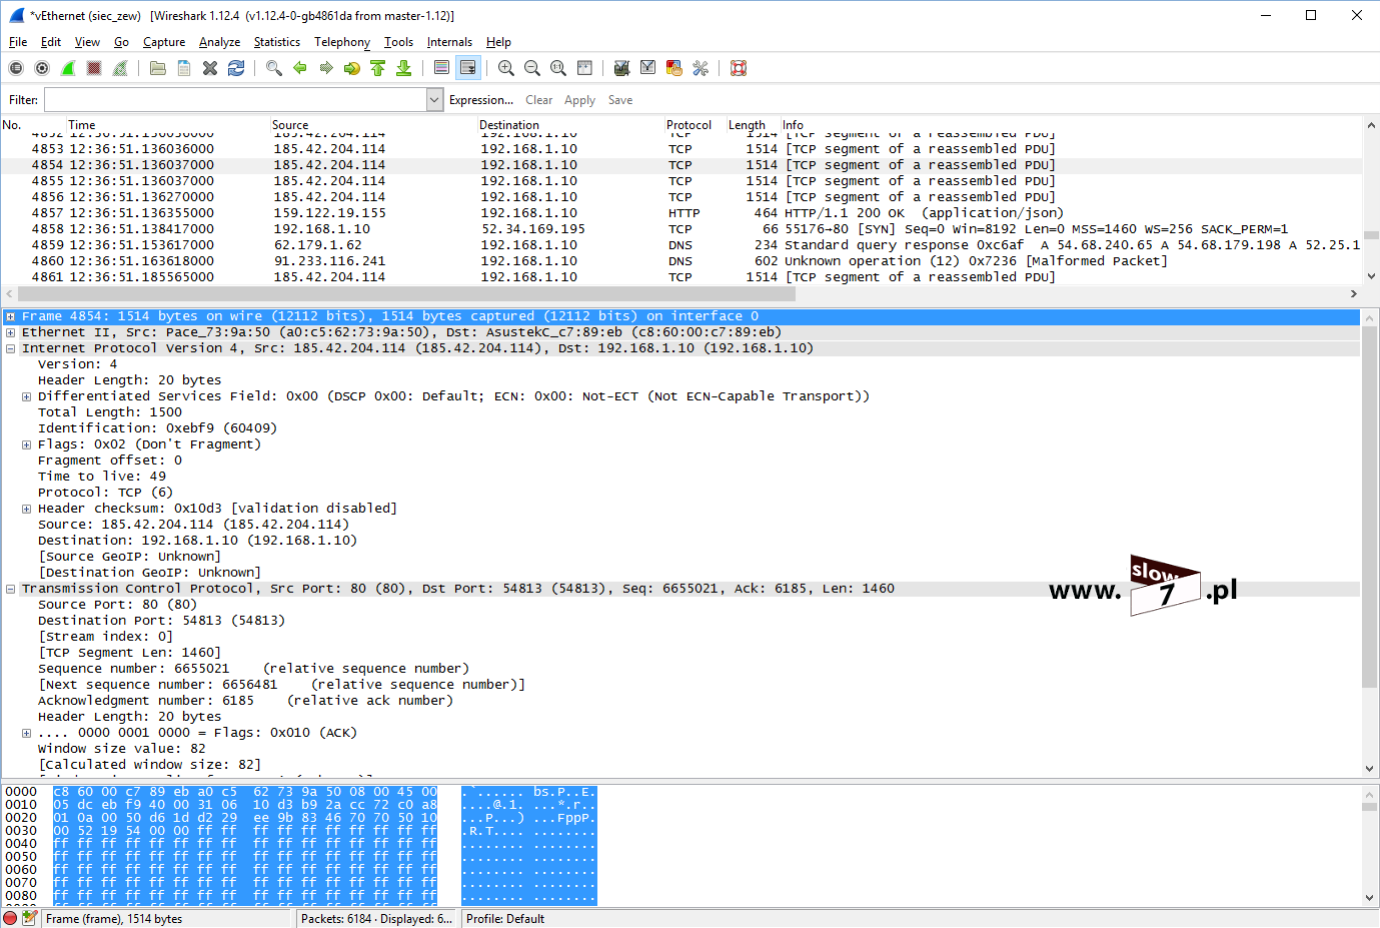Click the Save filter button
Image resolution: width=1380 pixels, height=928 pixels.
[620, 100]
